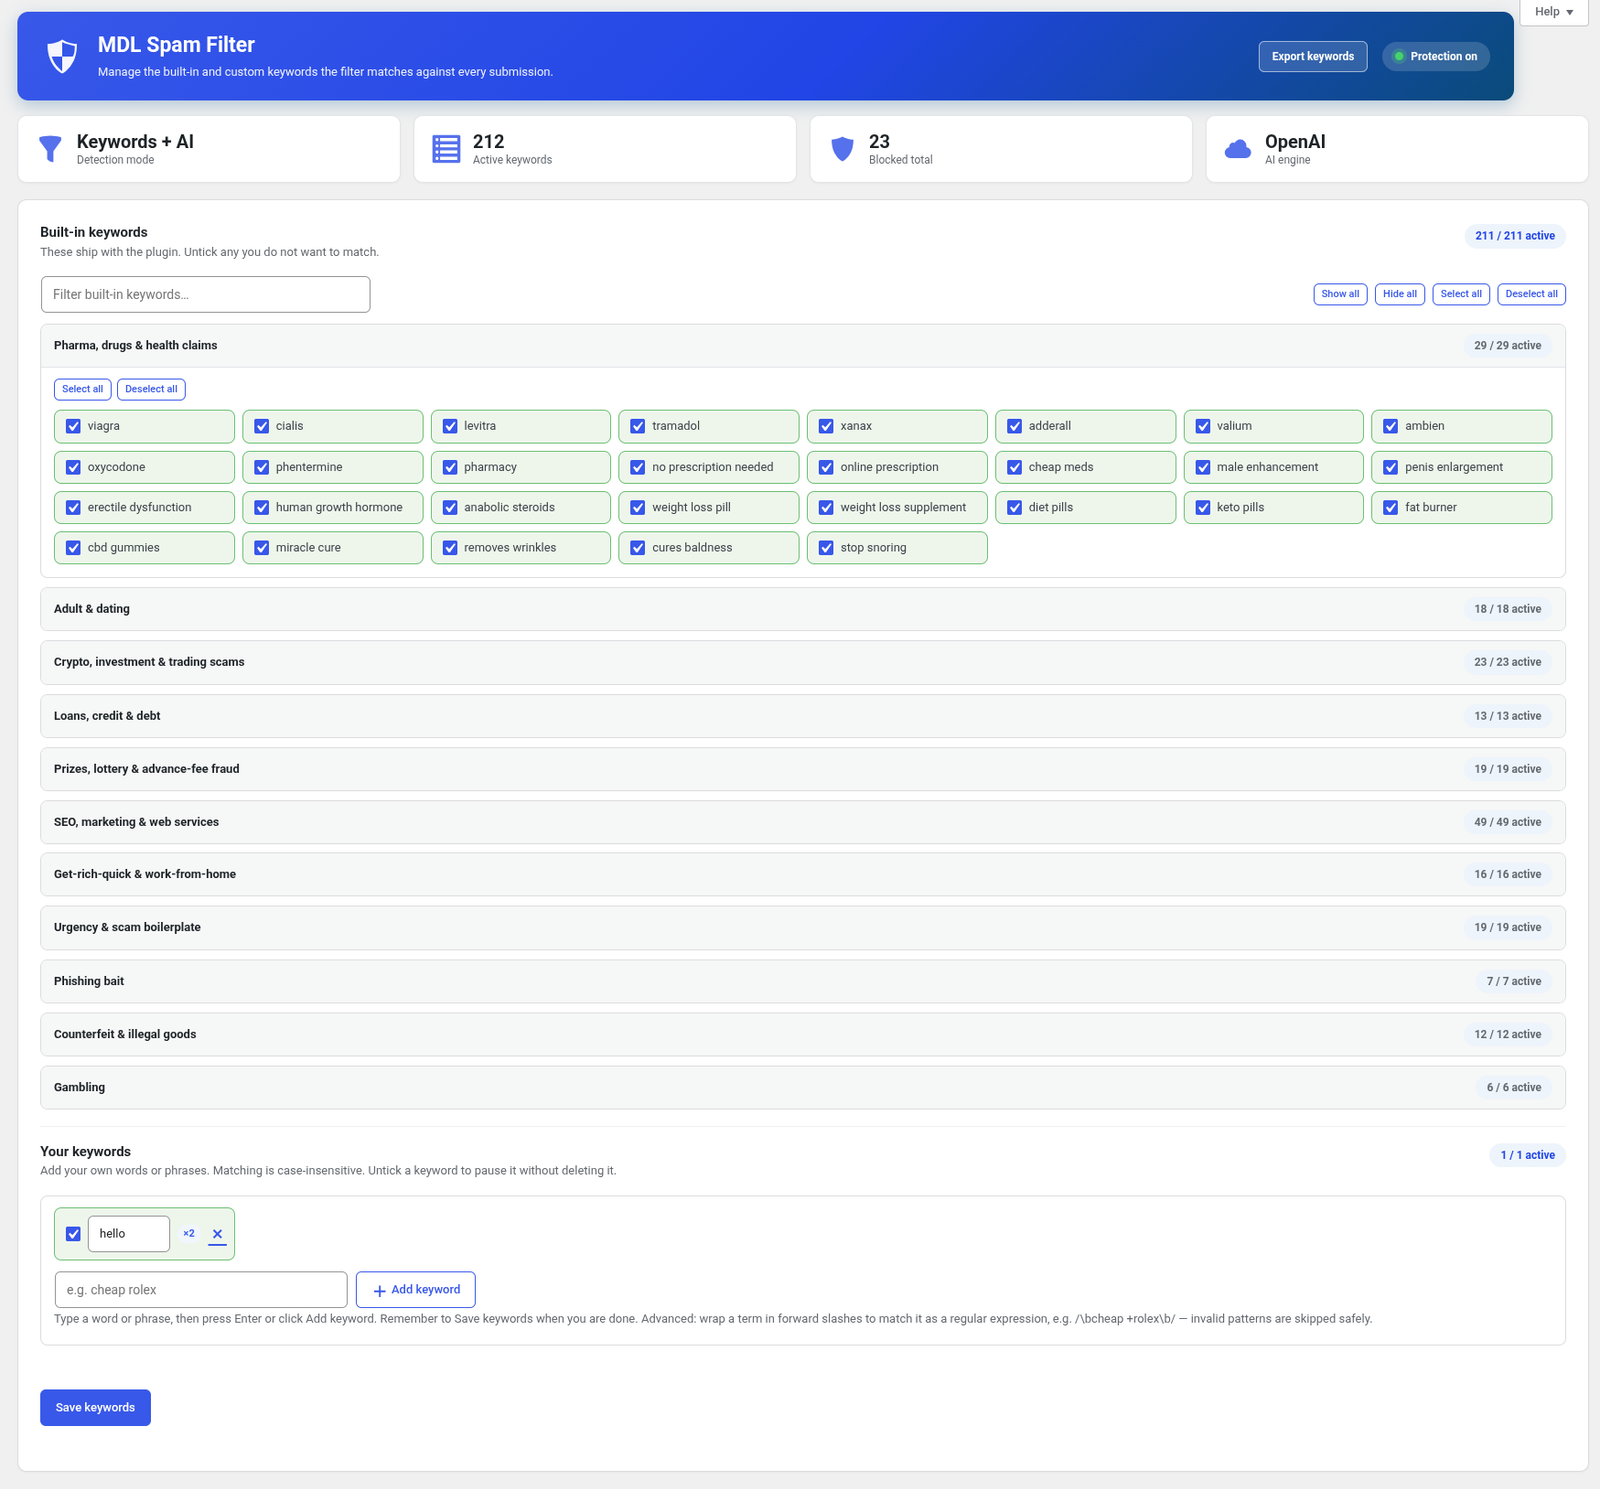Focus the Filter built-in keywords field
Viewport: 1600px width, 1489px height.
point(205,295)
